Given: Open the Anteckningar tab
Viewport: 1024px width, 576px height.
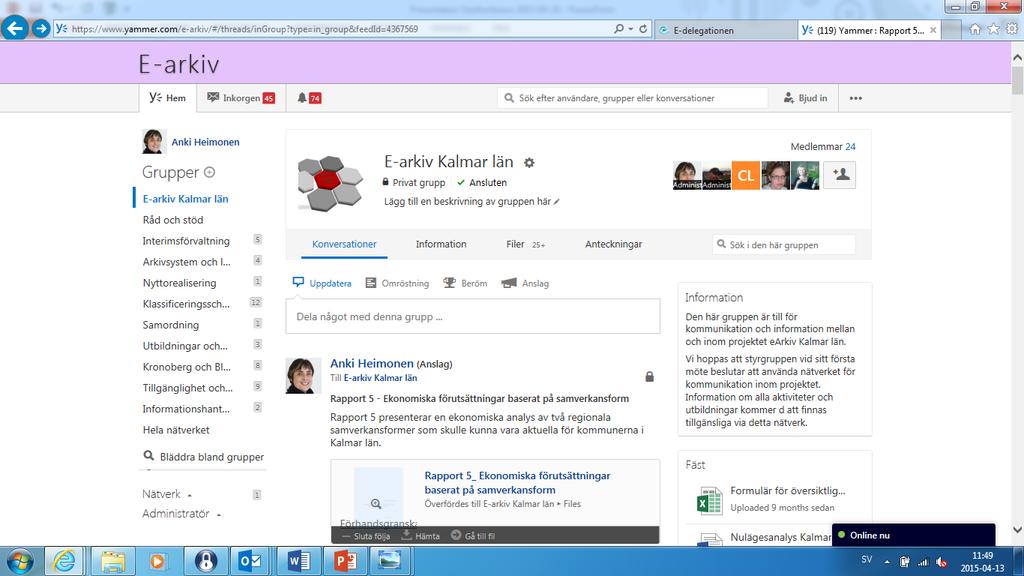Looking at the screenshot, I should tap(613, 244).
